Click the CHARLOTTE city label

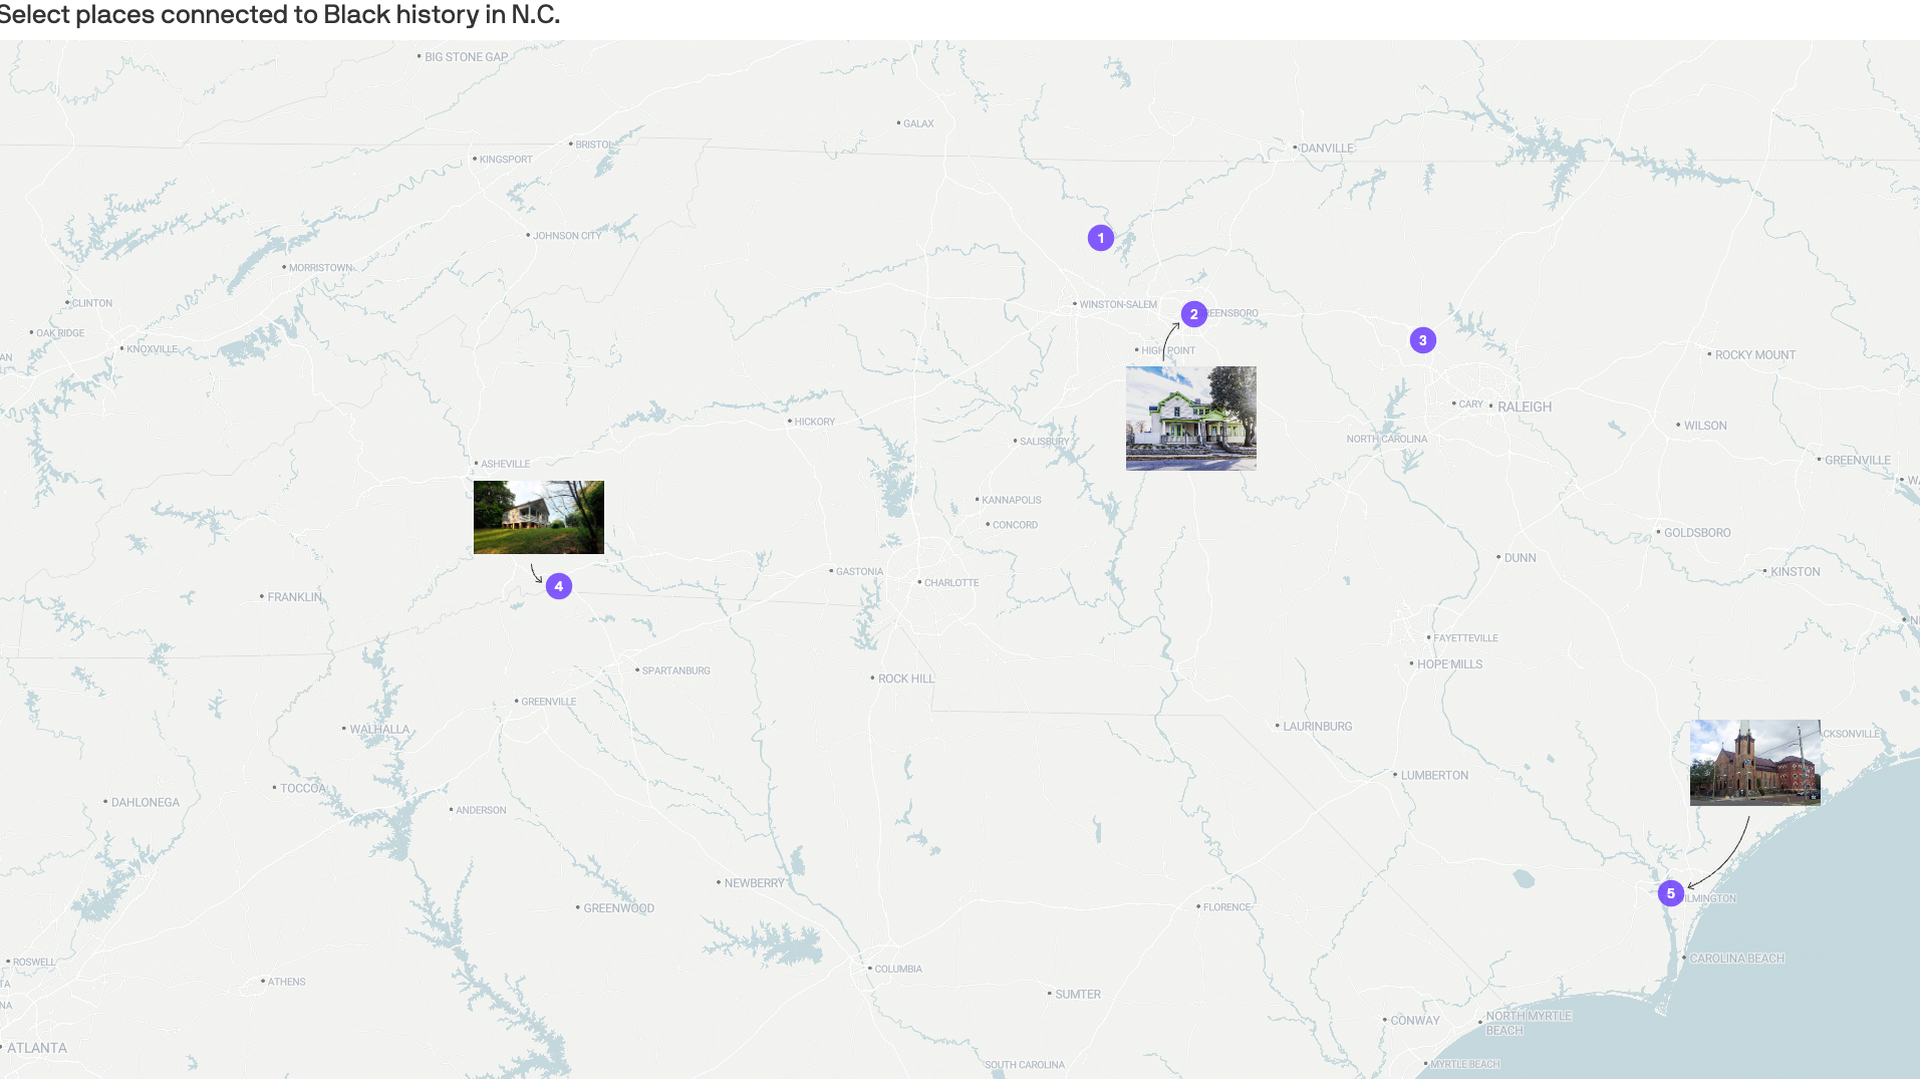click(951, 583)
